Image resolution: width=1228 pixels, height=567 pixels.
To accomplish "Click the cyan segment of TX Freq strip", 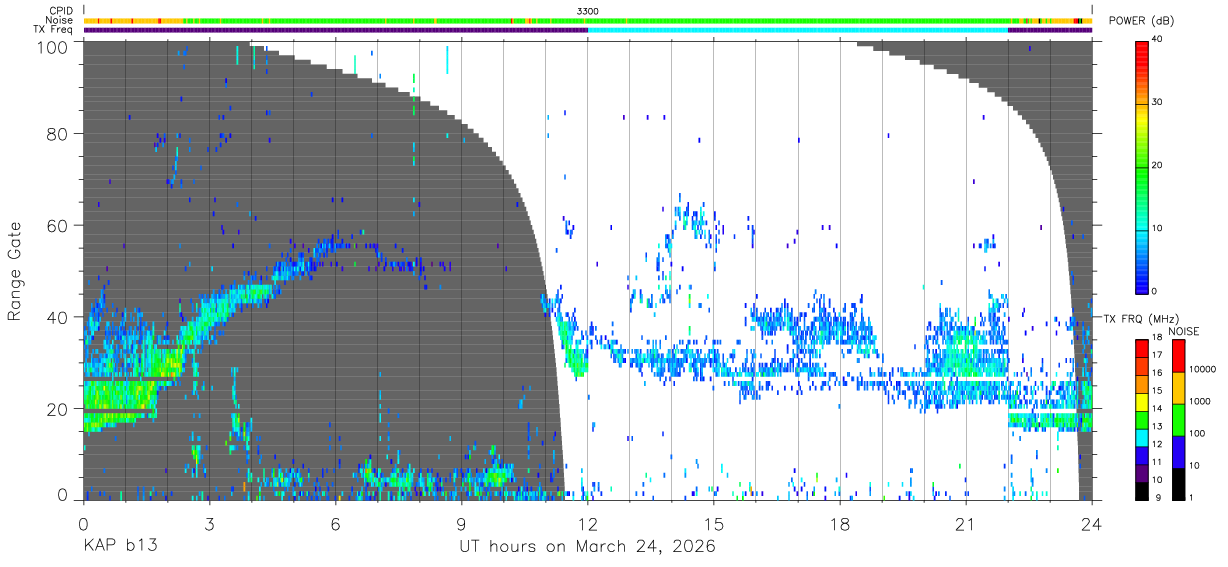I will (x=798, y=30).
